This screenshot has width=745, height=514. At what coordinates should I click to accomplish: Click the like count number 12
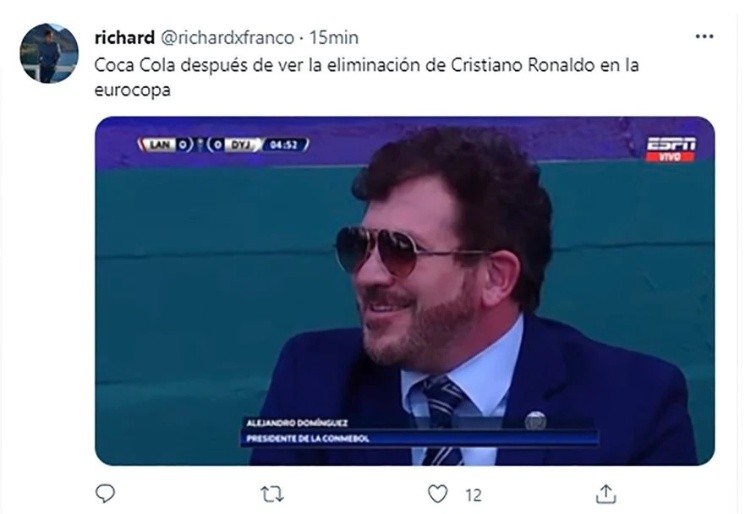(473, 495)
